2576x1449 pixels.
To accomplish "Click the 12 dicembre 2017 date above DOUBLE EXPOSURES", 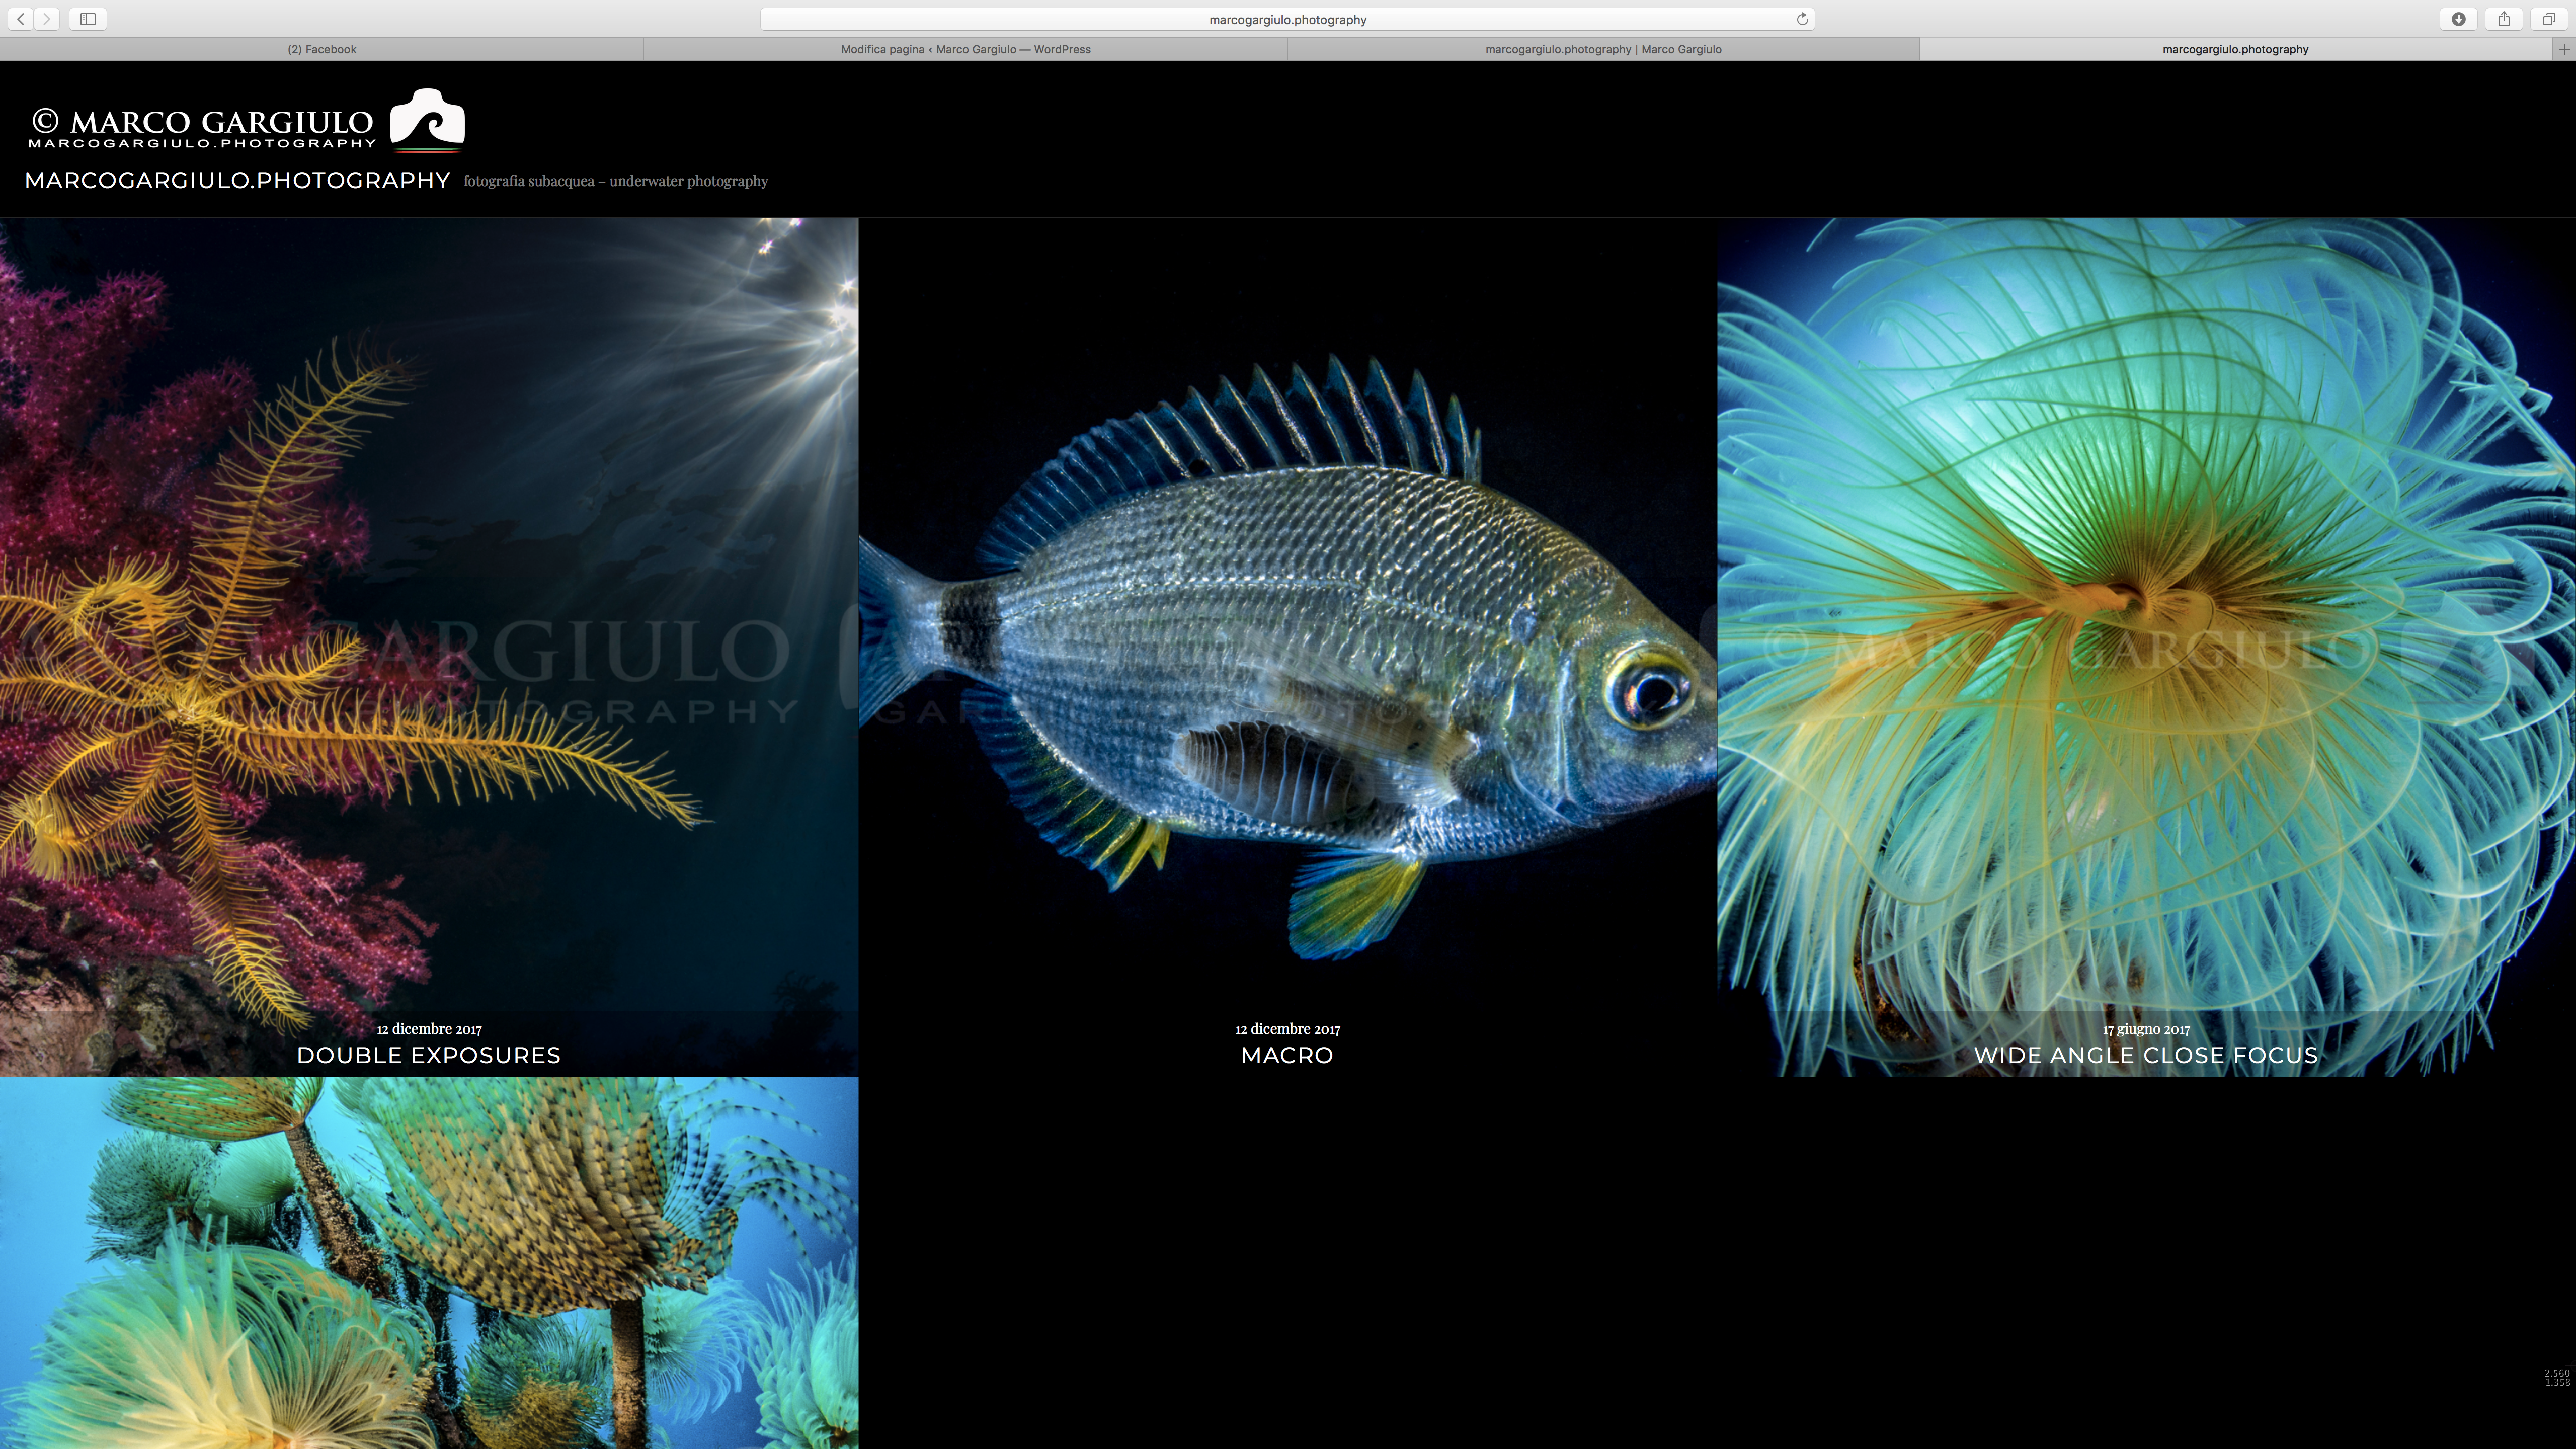I will (429, 1029).
